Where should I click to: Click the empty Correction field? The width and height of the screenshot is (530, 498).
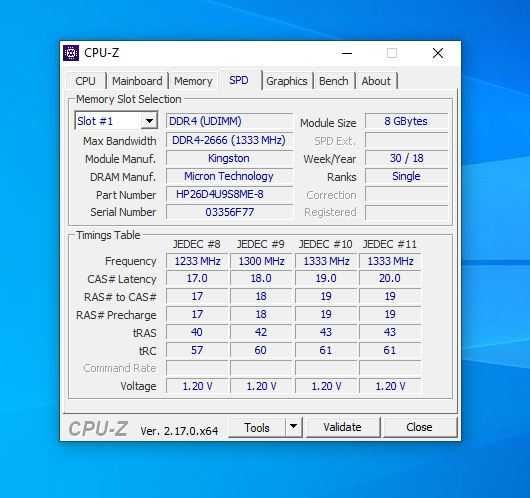tap(407, 194)
